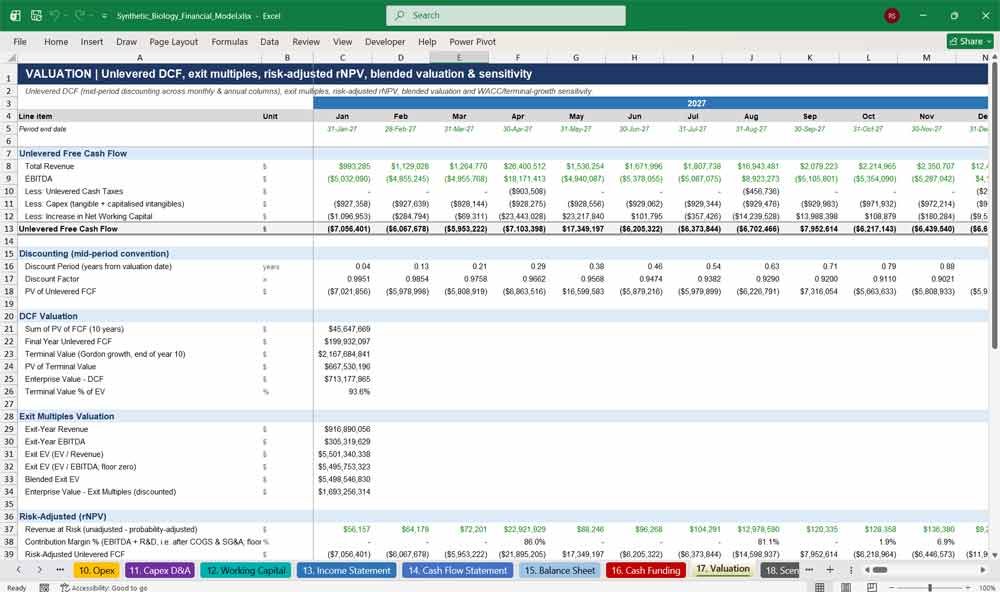Click the zoom out minus button
1000x592 pixels.
[892, 588]
